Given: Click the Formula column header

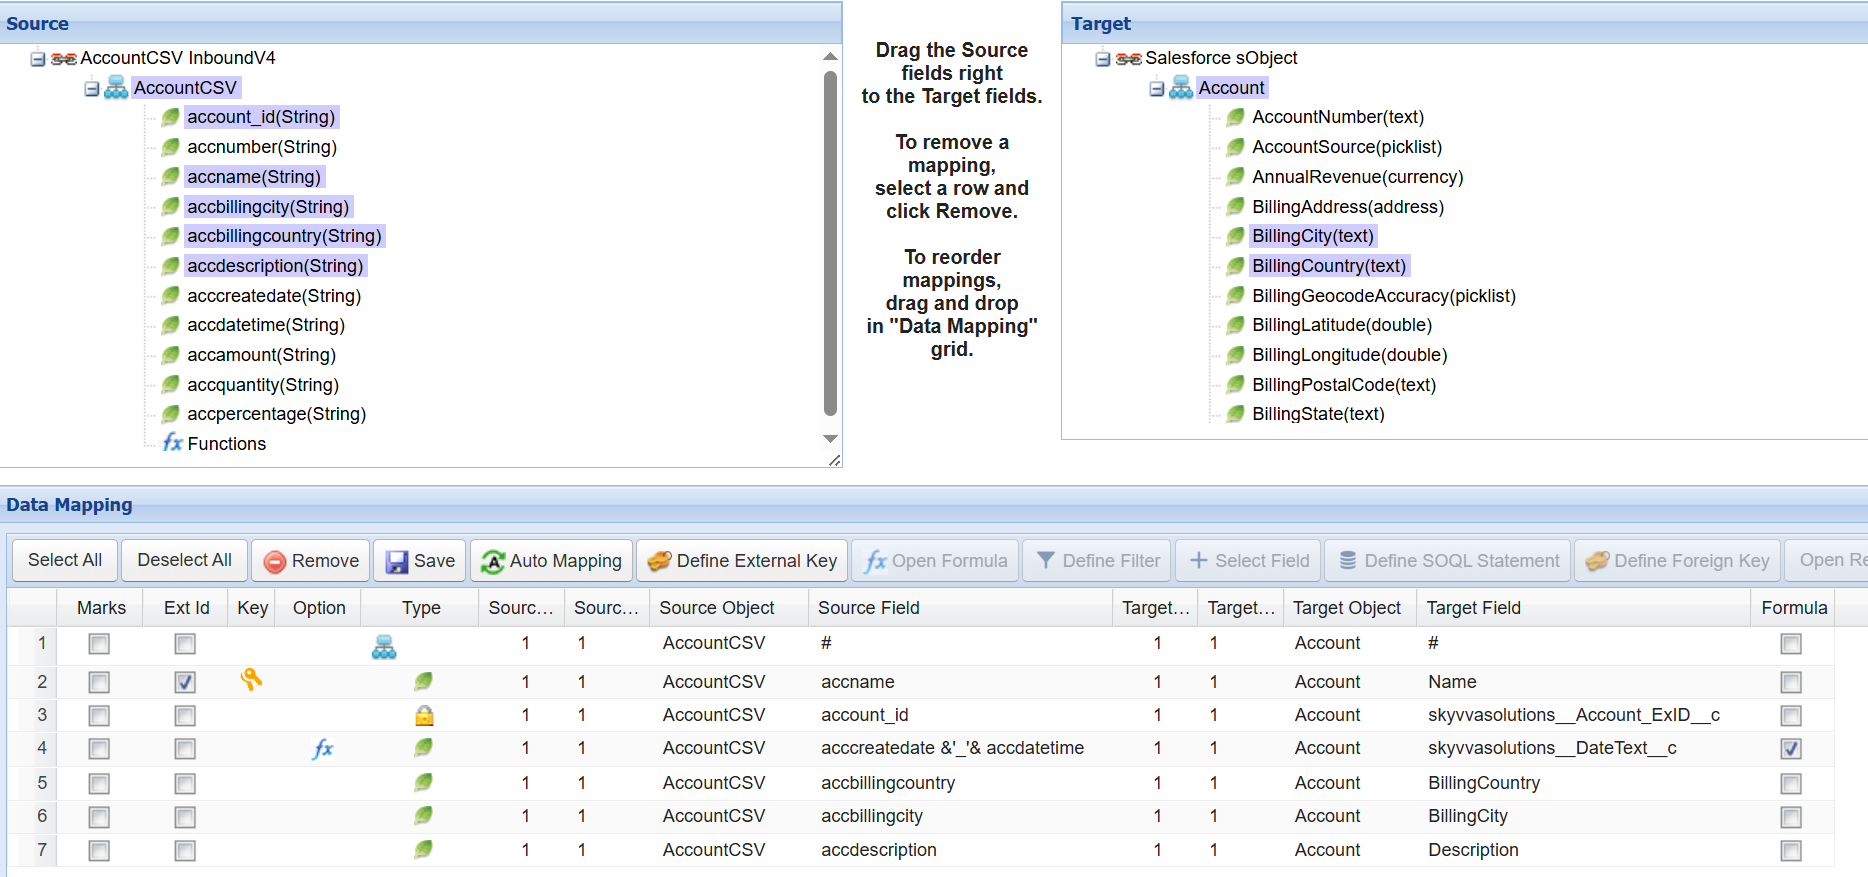Looking at the screenshot, I should pos(1793,608).
